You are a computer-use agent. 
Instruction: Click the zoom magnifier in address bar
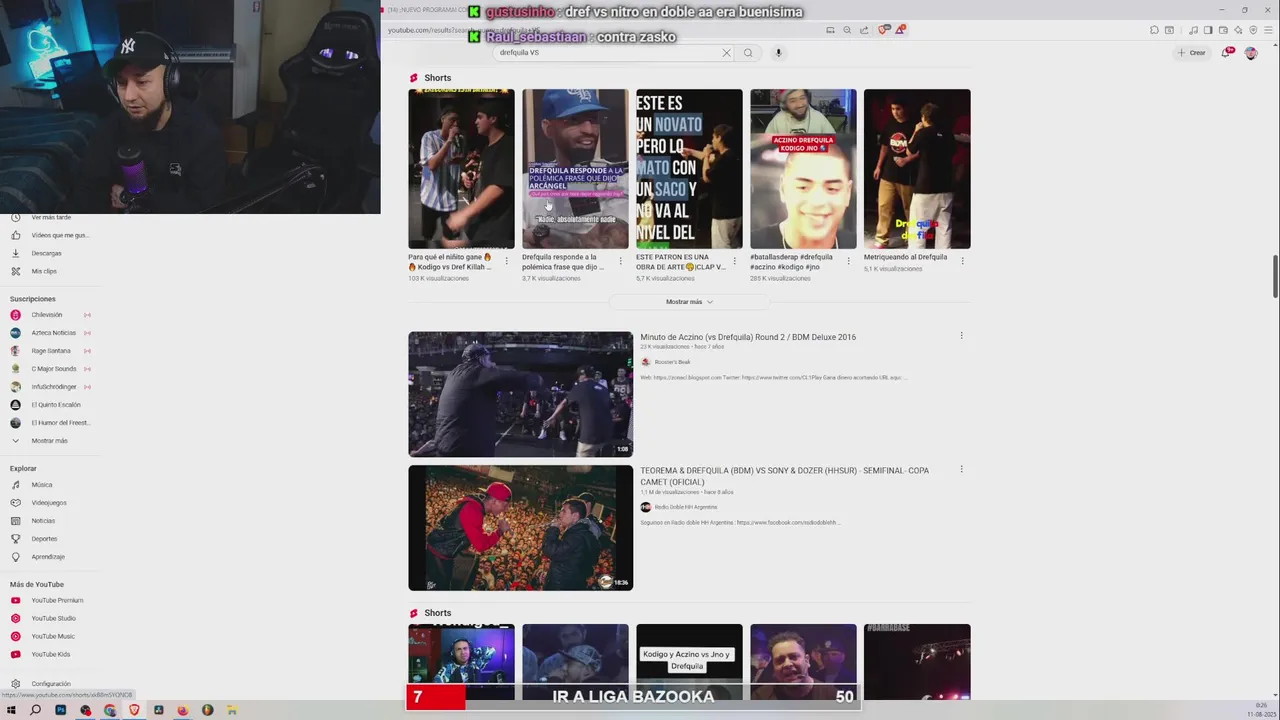[847, 30]
